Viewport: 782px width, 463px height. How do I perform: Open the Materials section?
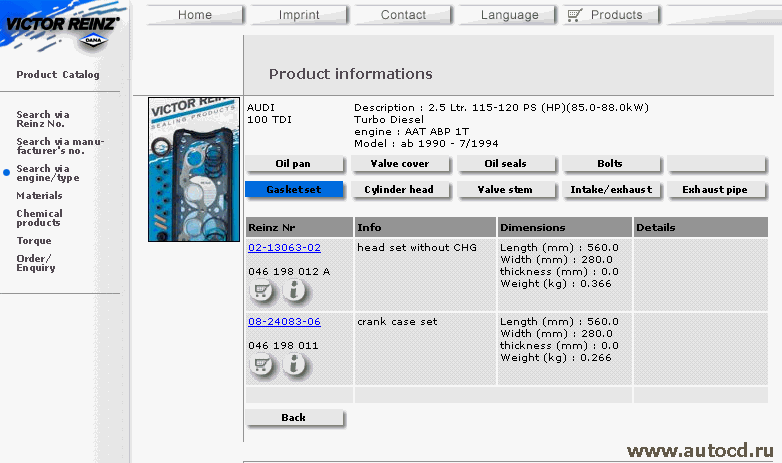[39, 196]
